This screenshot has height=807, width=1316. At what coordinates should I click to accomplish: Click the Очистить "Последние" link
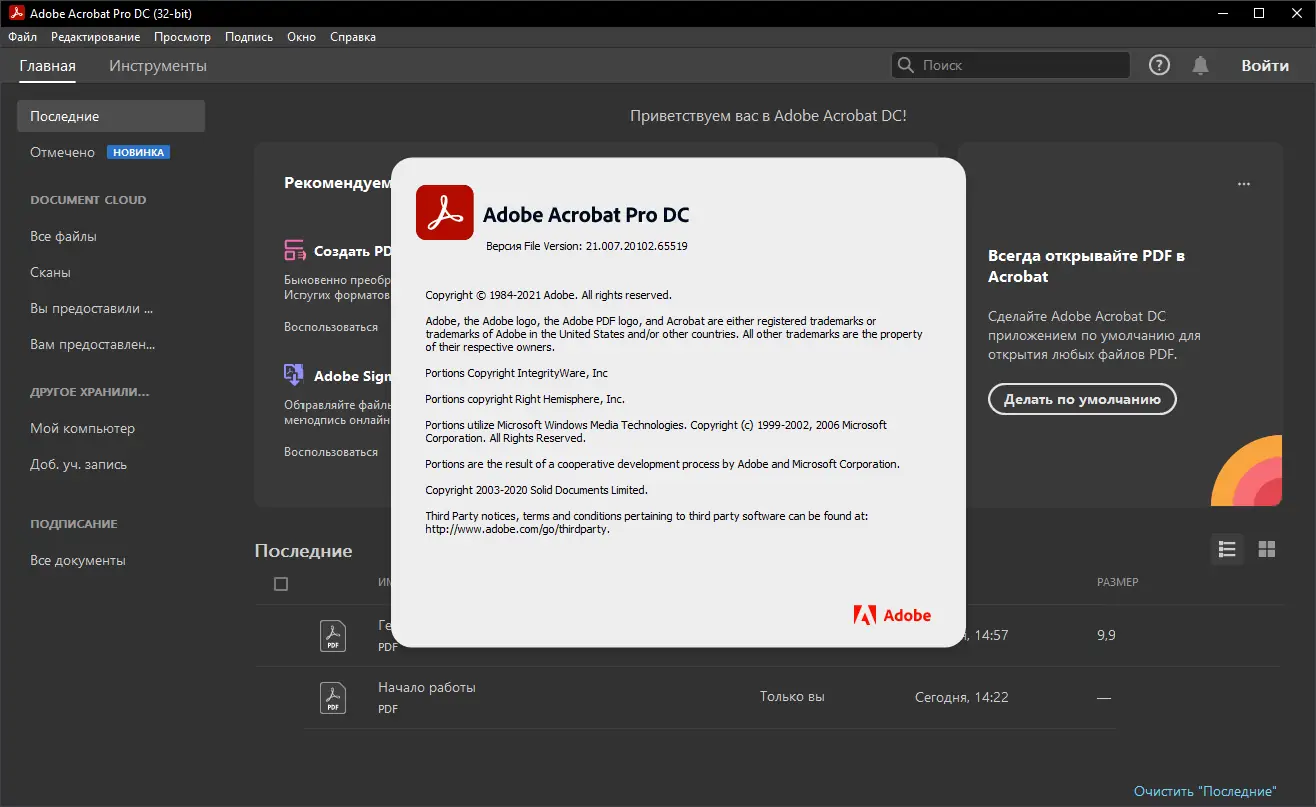[1205, 791]
